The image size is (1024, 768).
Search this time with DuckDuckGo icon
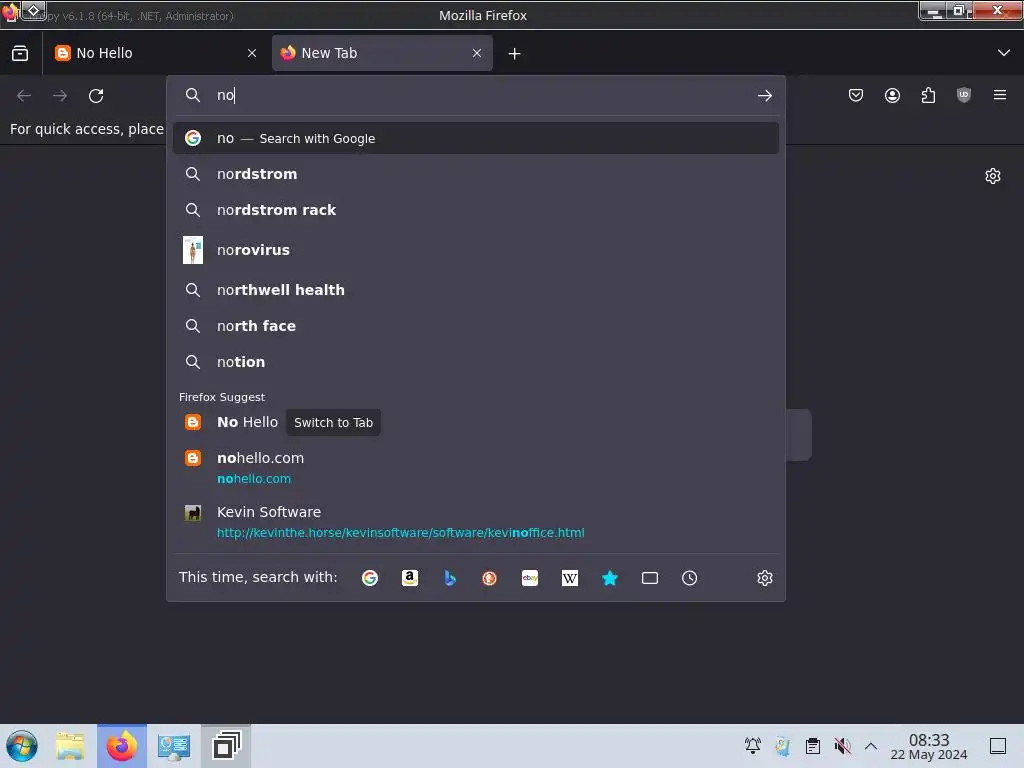489,578
